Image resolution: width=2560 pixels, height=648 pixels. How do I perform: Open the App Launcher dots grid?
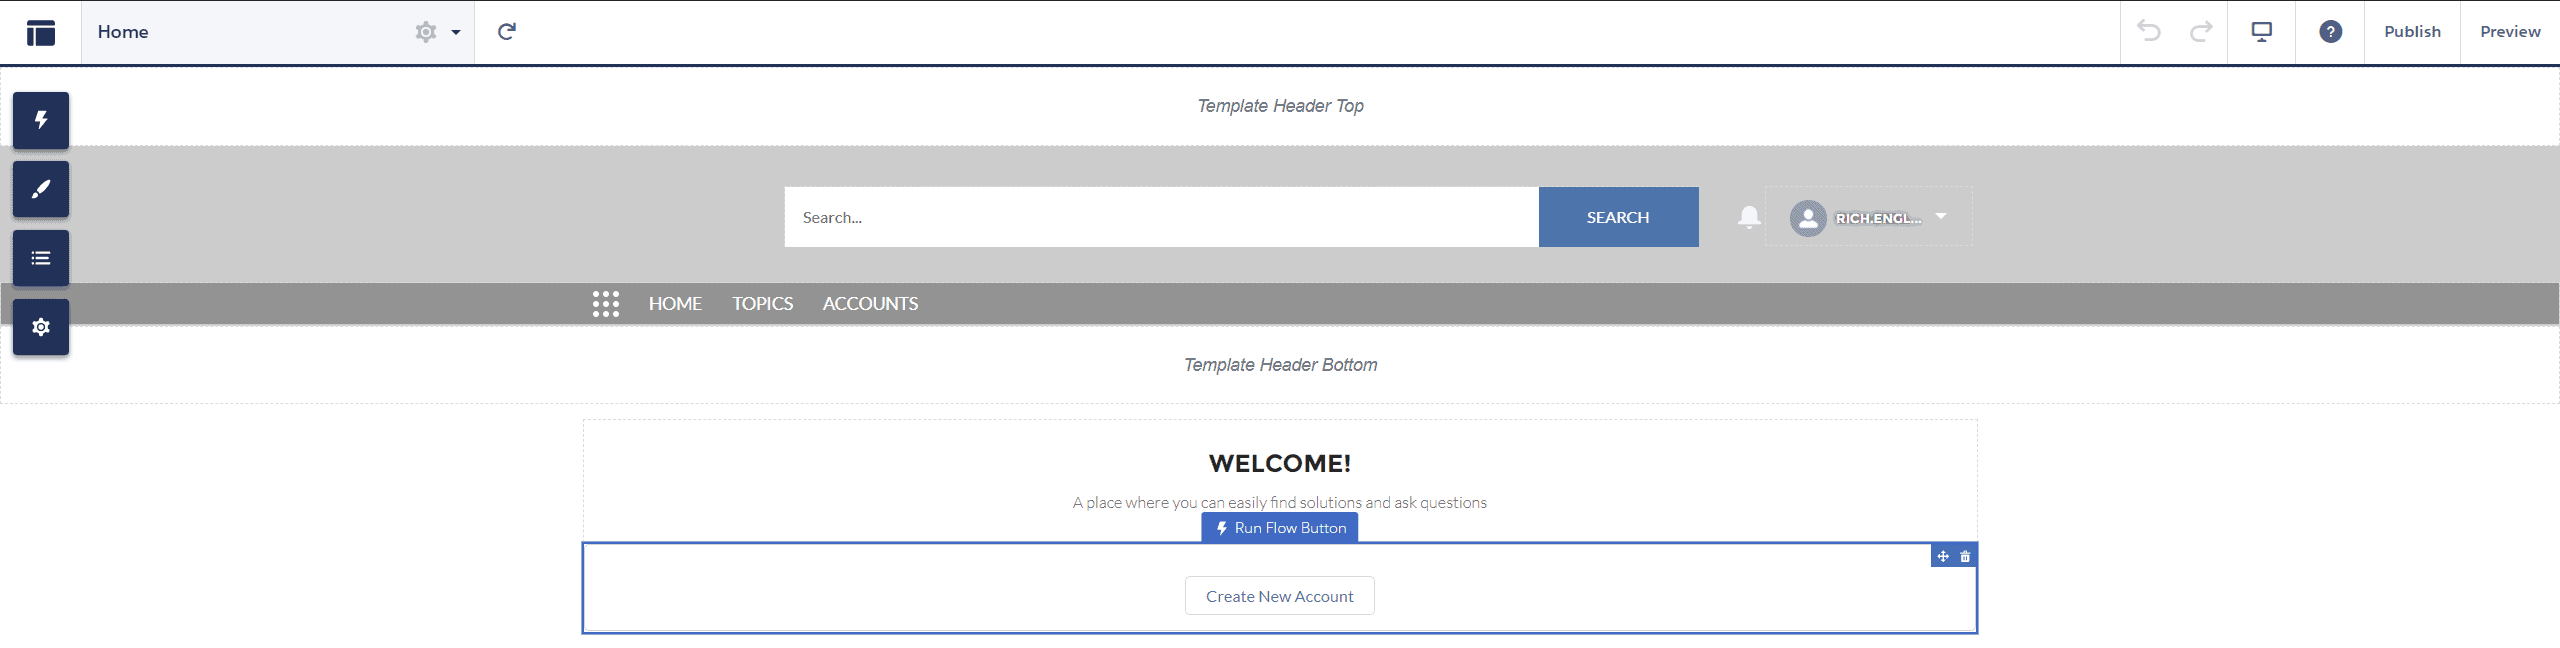606,304
